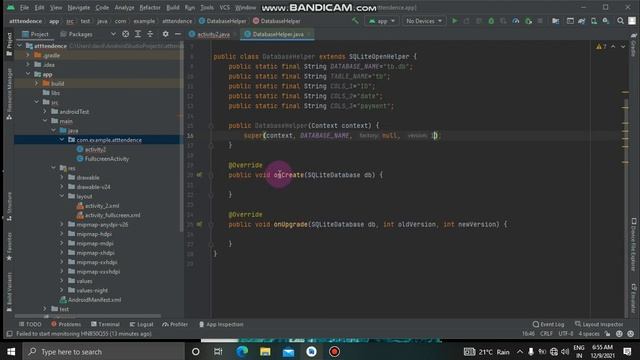Click onCreate override gutter icon
The width and height of the screenshot is (640, 360).
(199, 175)
